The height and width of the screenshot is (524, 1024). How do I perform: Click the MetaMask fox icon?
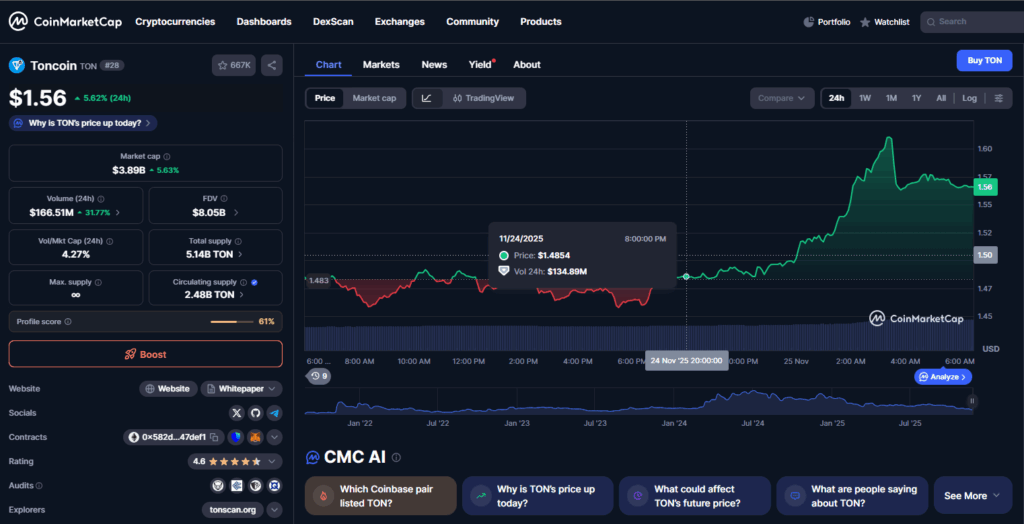point(255,437)
